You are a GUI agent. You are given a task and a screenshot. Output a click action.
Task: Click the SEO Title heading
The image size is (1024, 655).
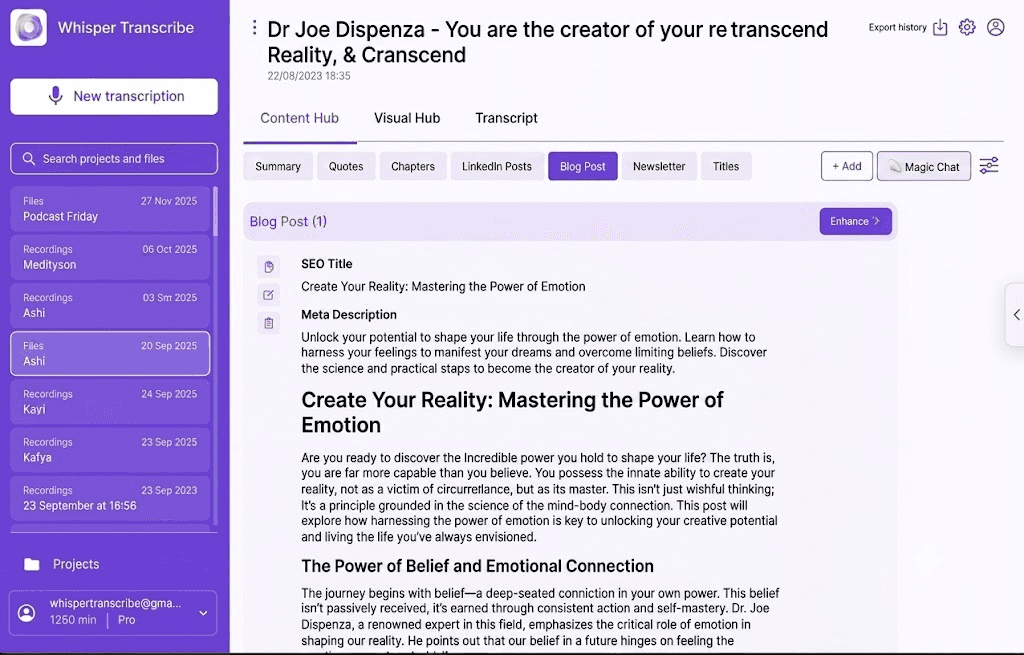tap(327, 264)
